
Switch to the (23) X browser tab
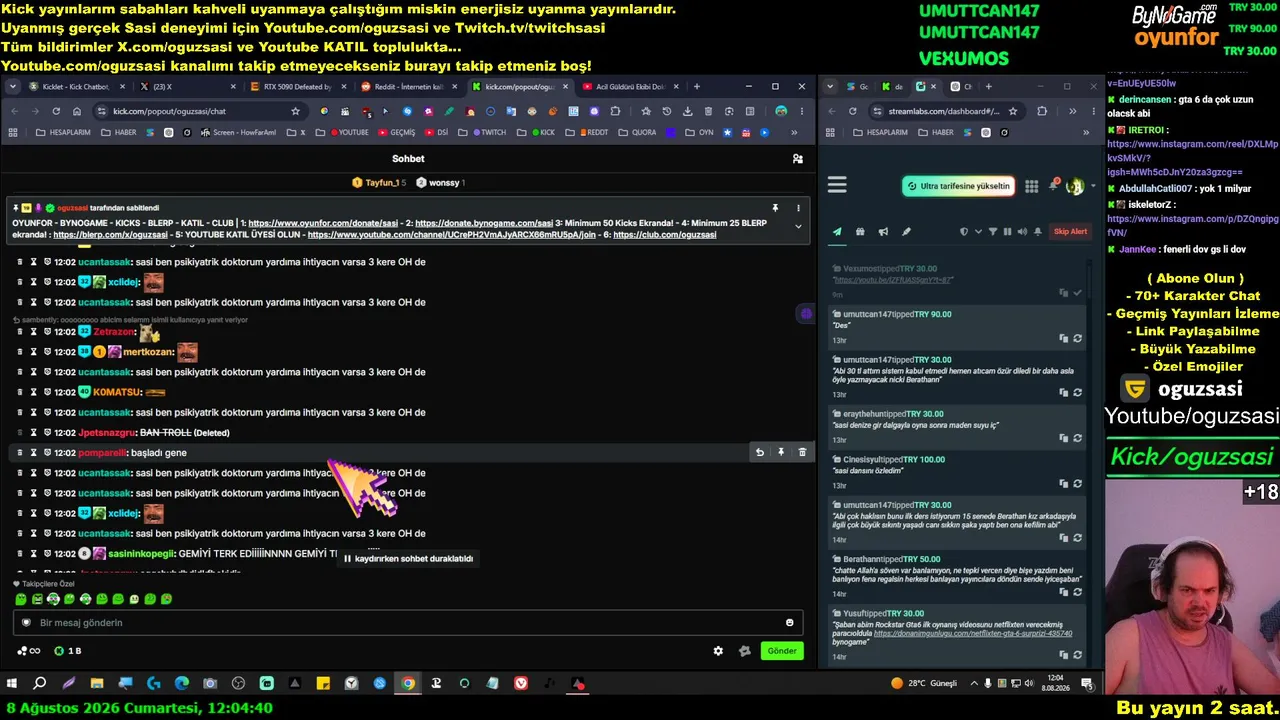coord(185,87)
